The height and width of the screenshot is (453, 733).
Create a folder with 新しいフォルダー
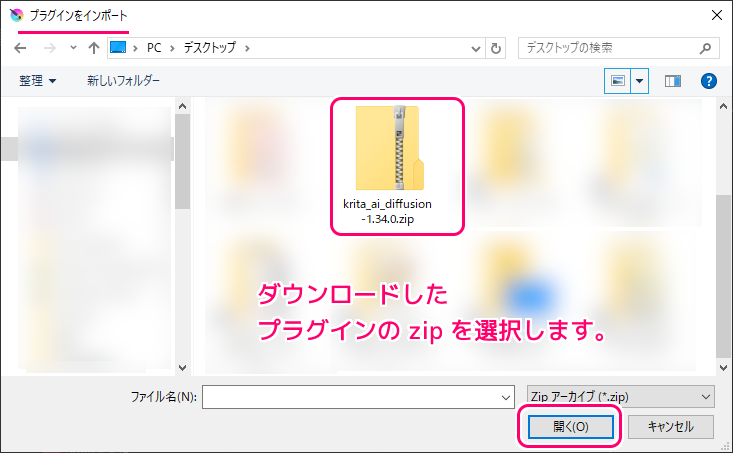pos(123,81)
